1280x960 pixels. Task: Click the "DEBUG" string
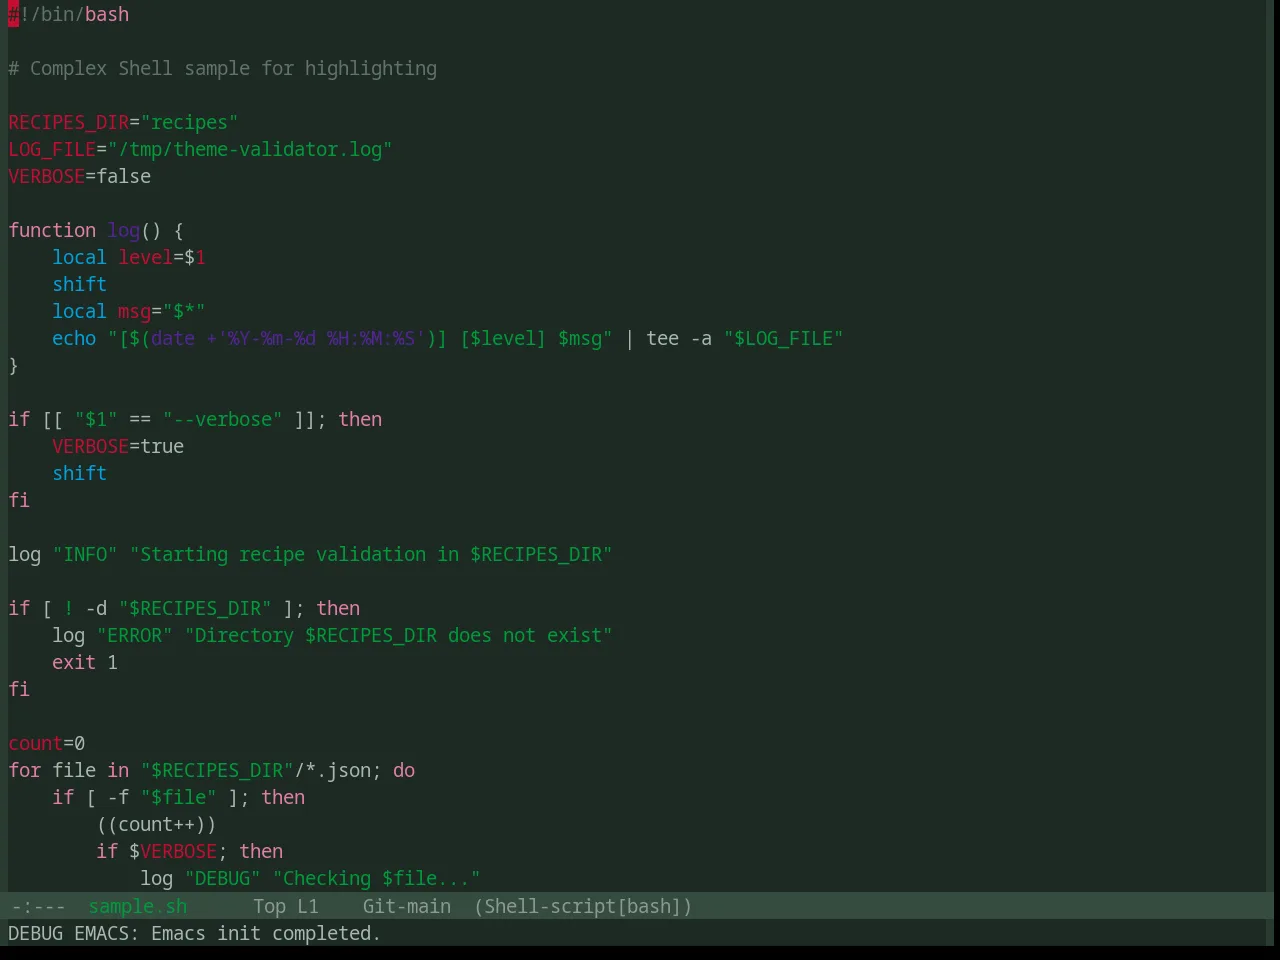point(223,879)
